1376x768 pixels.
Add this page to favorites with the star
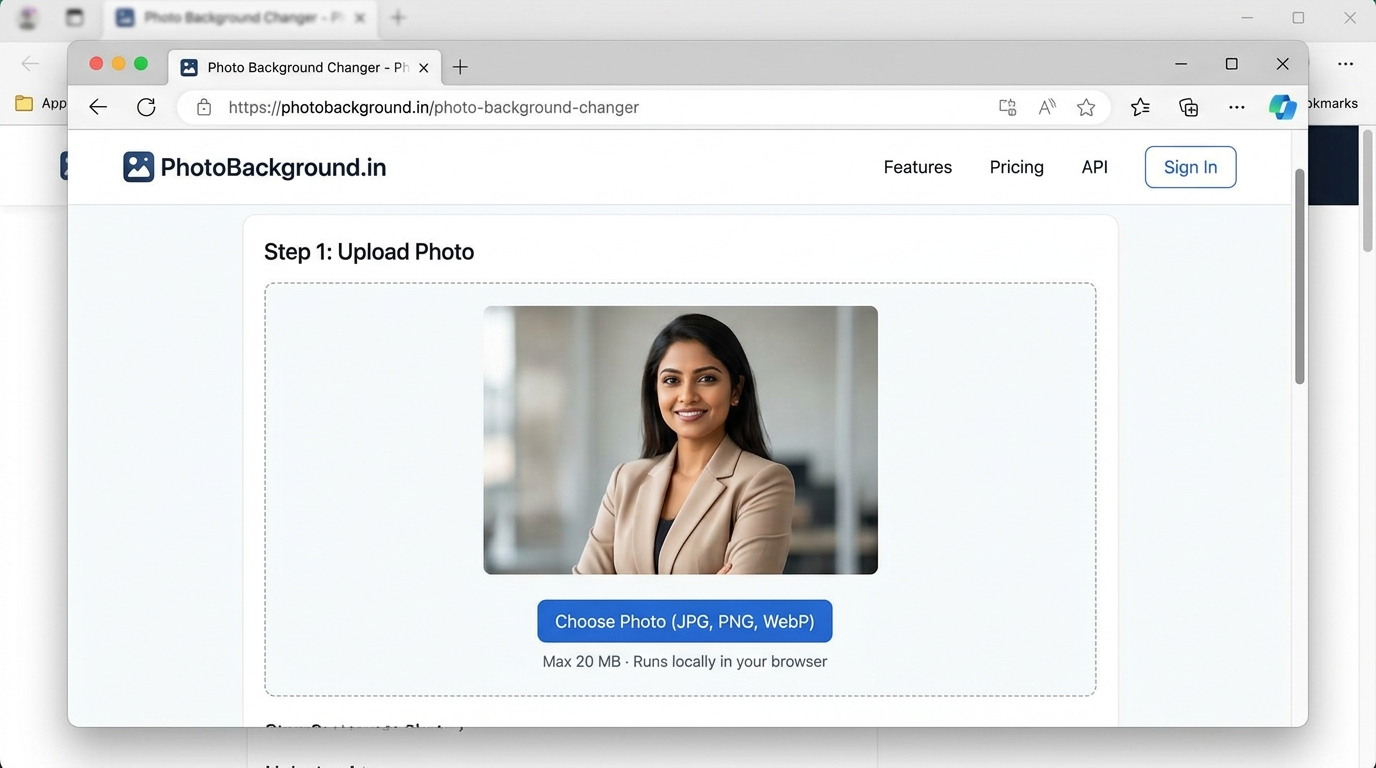1086,107
